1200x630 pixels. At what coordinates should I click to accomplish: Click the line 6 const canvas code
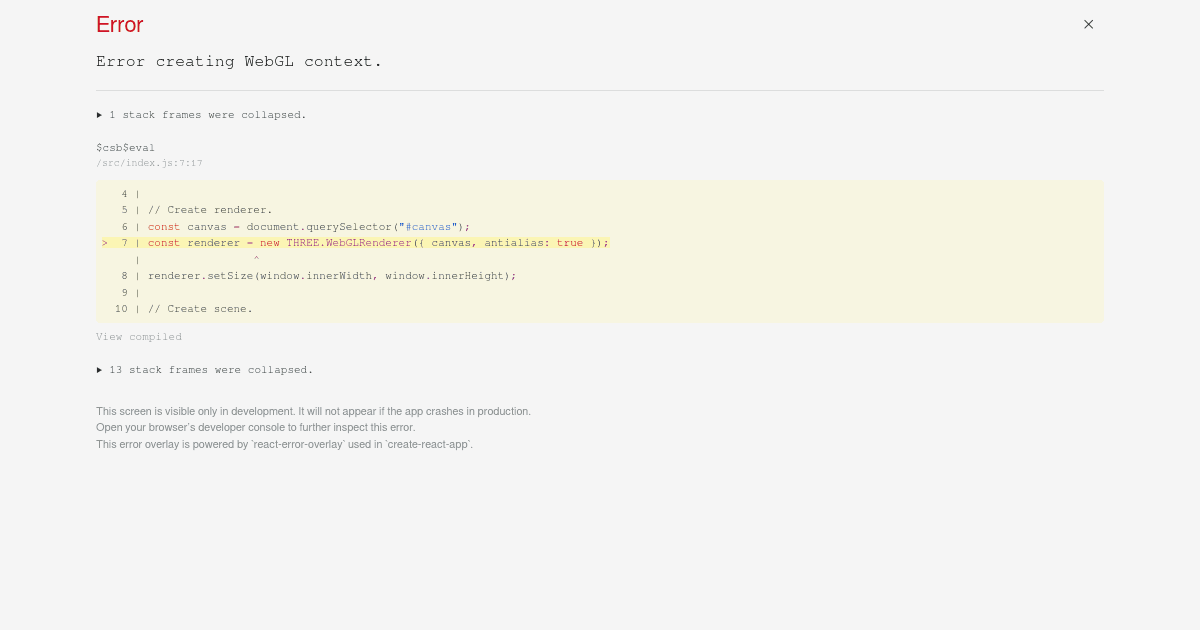coord(308,227)
